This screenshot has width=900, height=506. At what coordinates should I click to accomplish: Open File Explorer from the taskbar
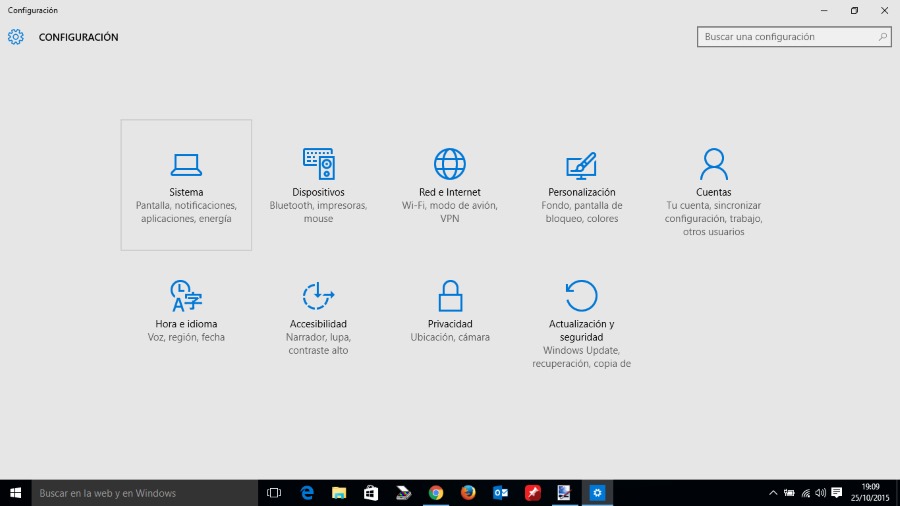339,493
